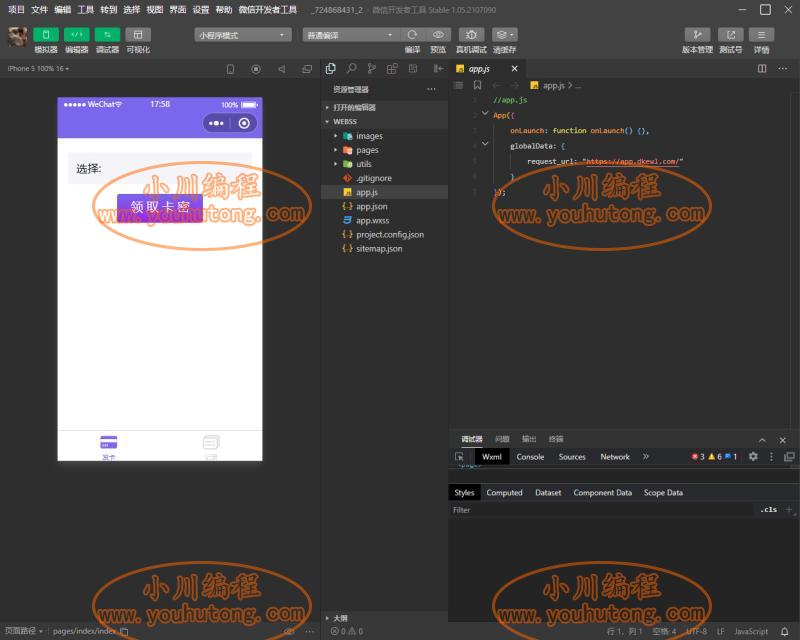Image resolution: width=800 pixels, height=640 pixels.
Task: Open the compile mode dropdown
Action: coord(350,35)
